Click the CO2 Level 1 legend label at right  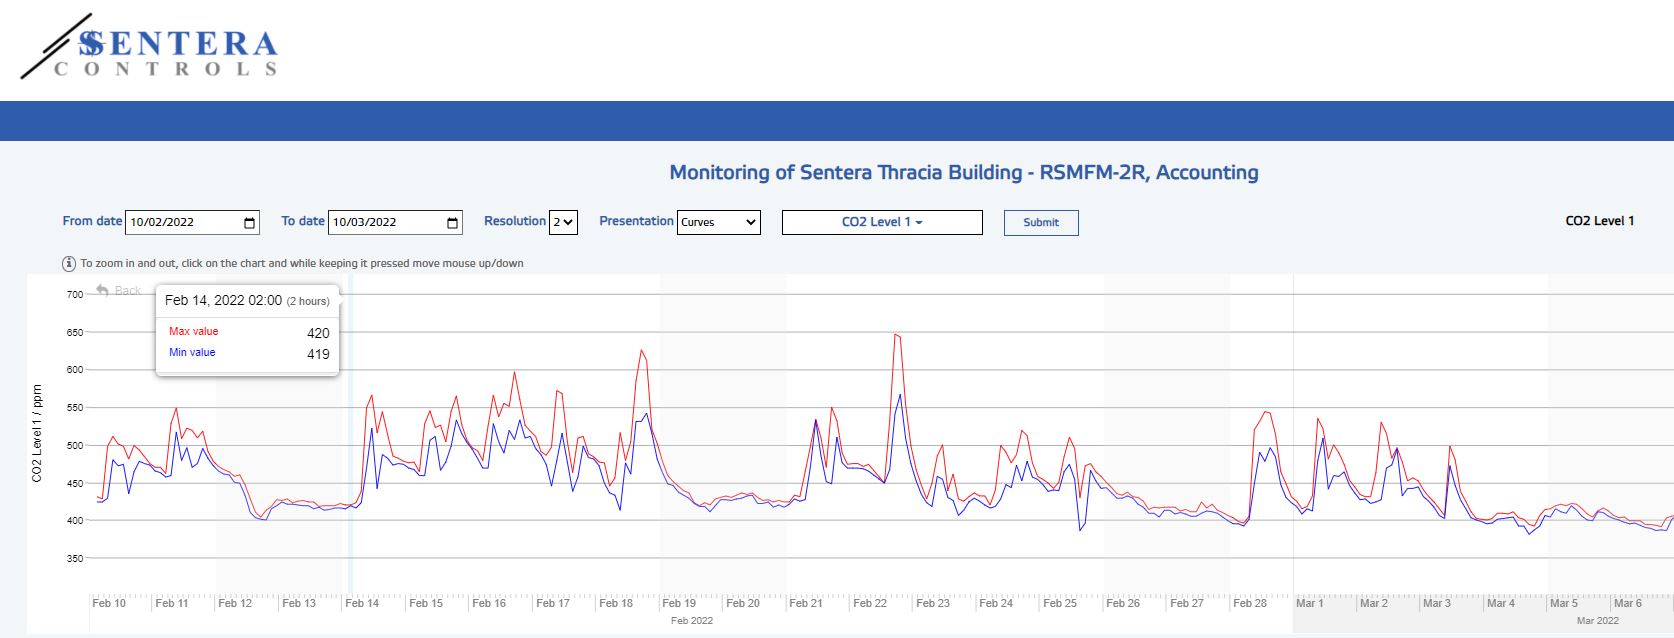(x=1599, y=221)
